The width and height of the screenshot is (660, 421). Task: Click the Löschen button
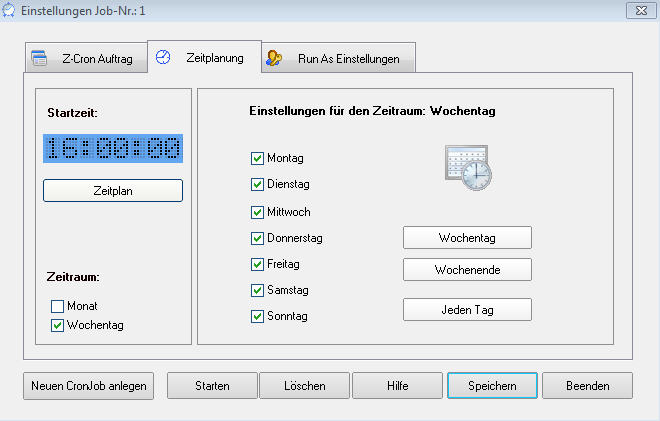304,386
